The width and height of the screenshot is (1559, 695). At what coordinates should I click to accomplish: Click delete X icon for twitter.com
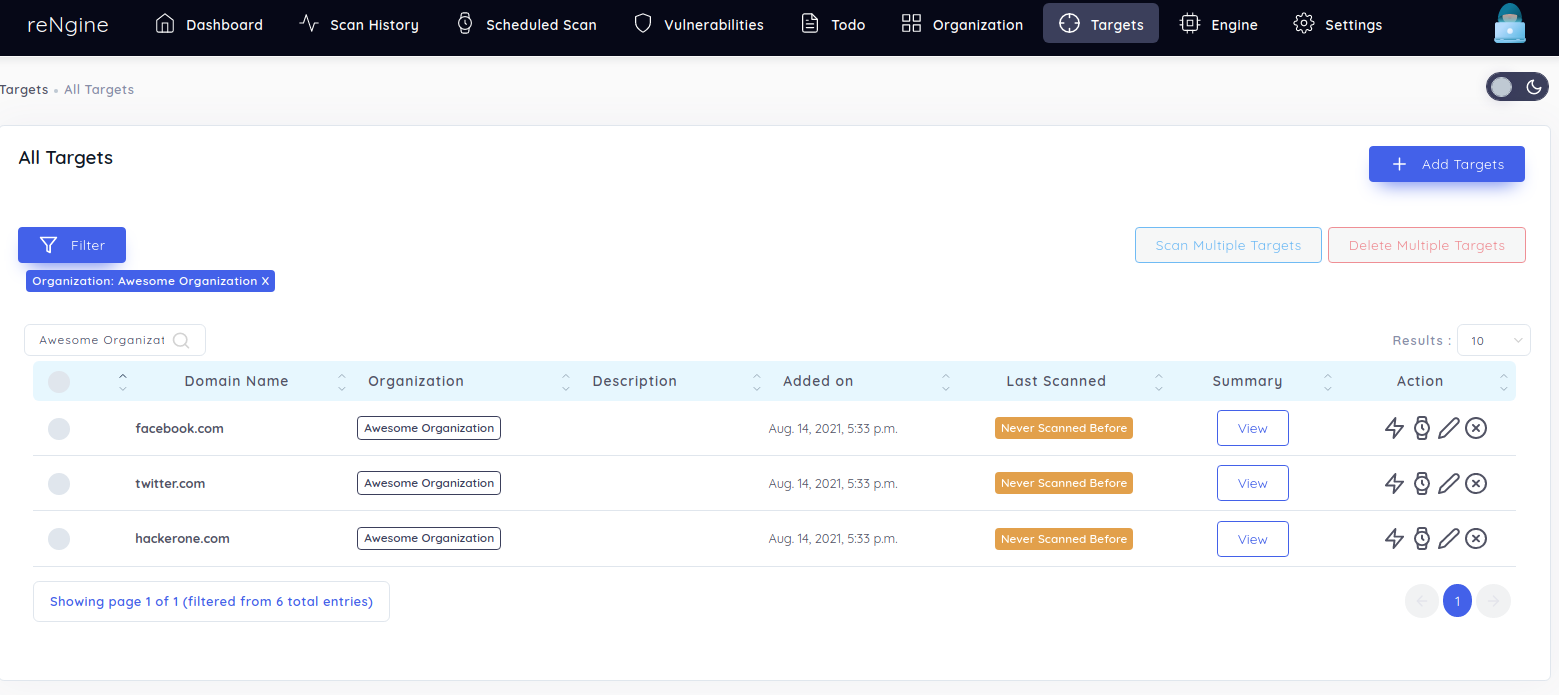click(x=1476, y=484)
